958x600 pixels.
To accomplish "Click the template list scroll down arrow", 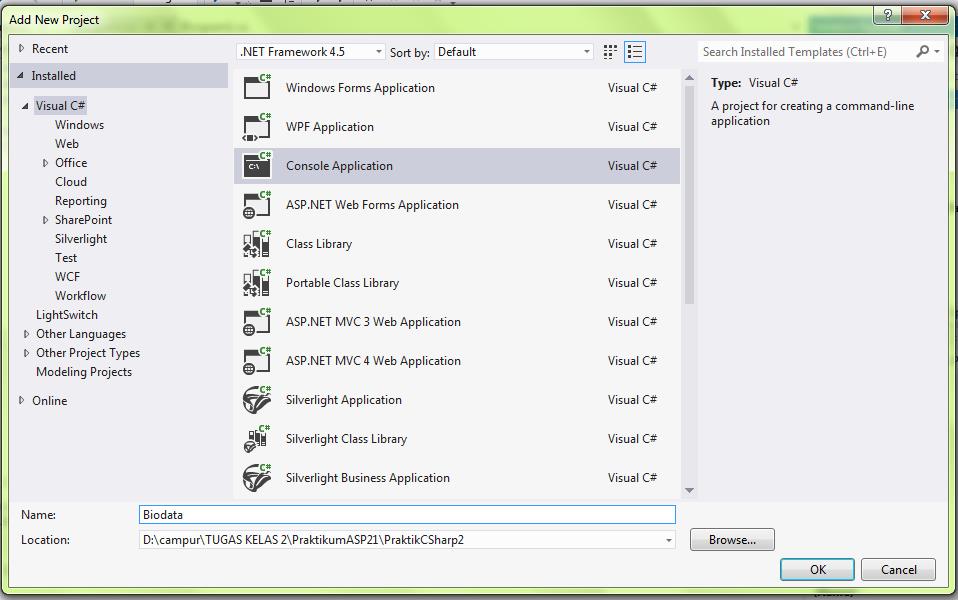I will 689,490.
